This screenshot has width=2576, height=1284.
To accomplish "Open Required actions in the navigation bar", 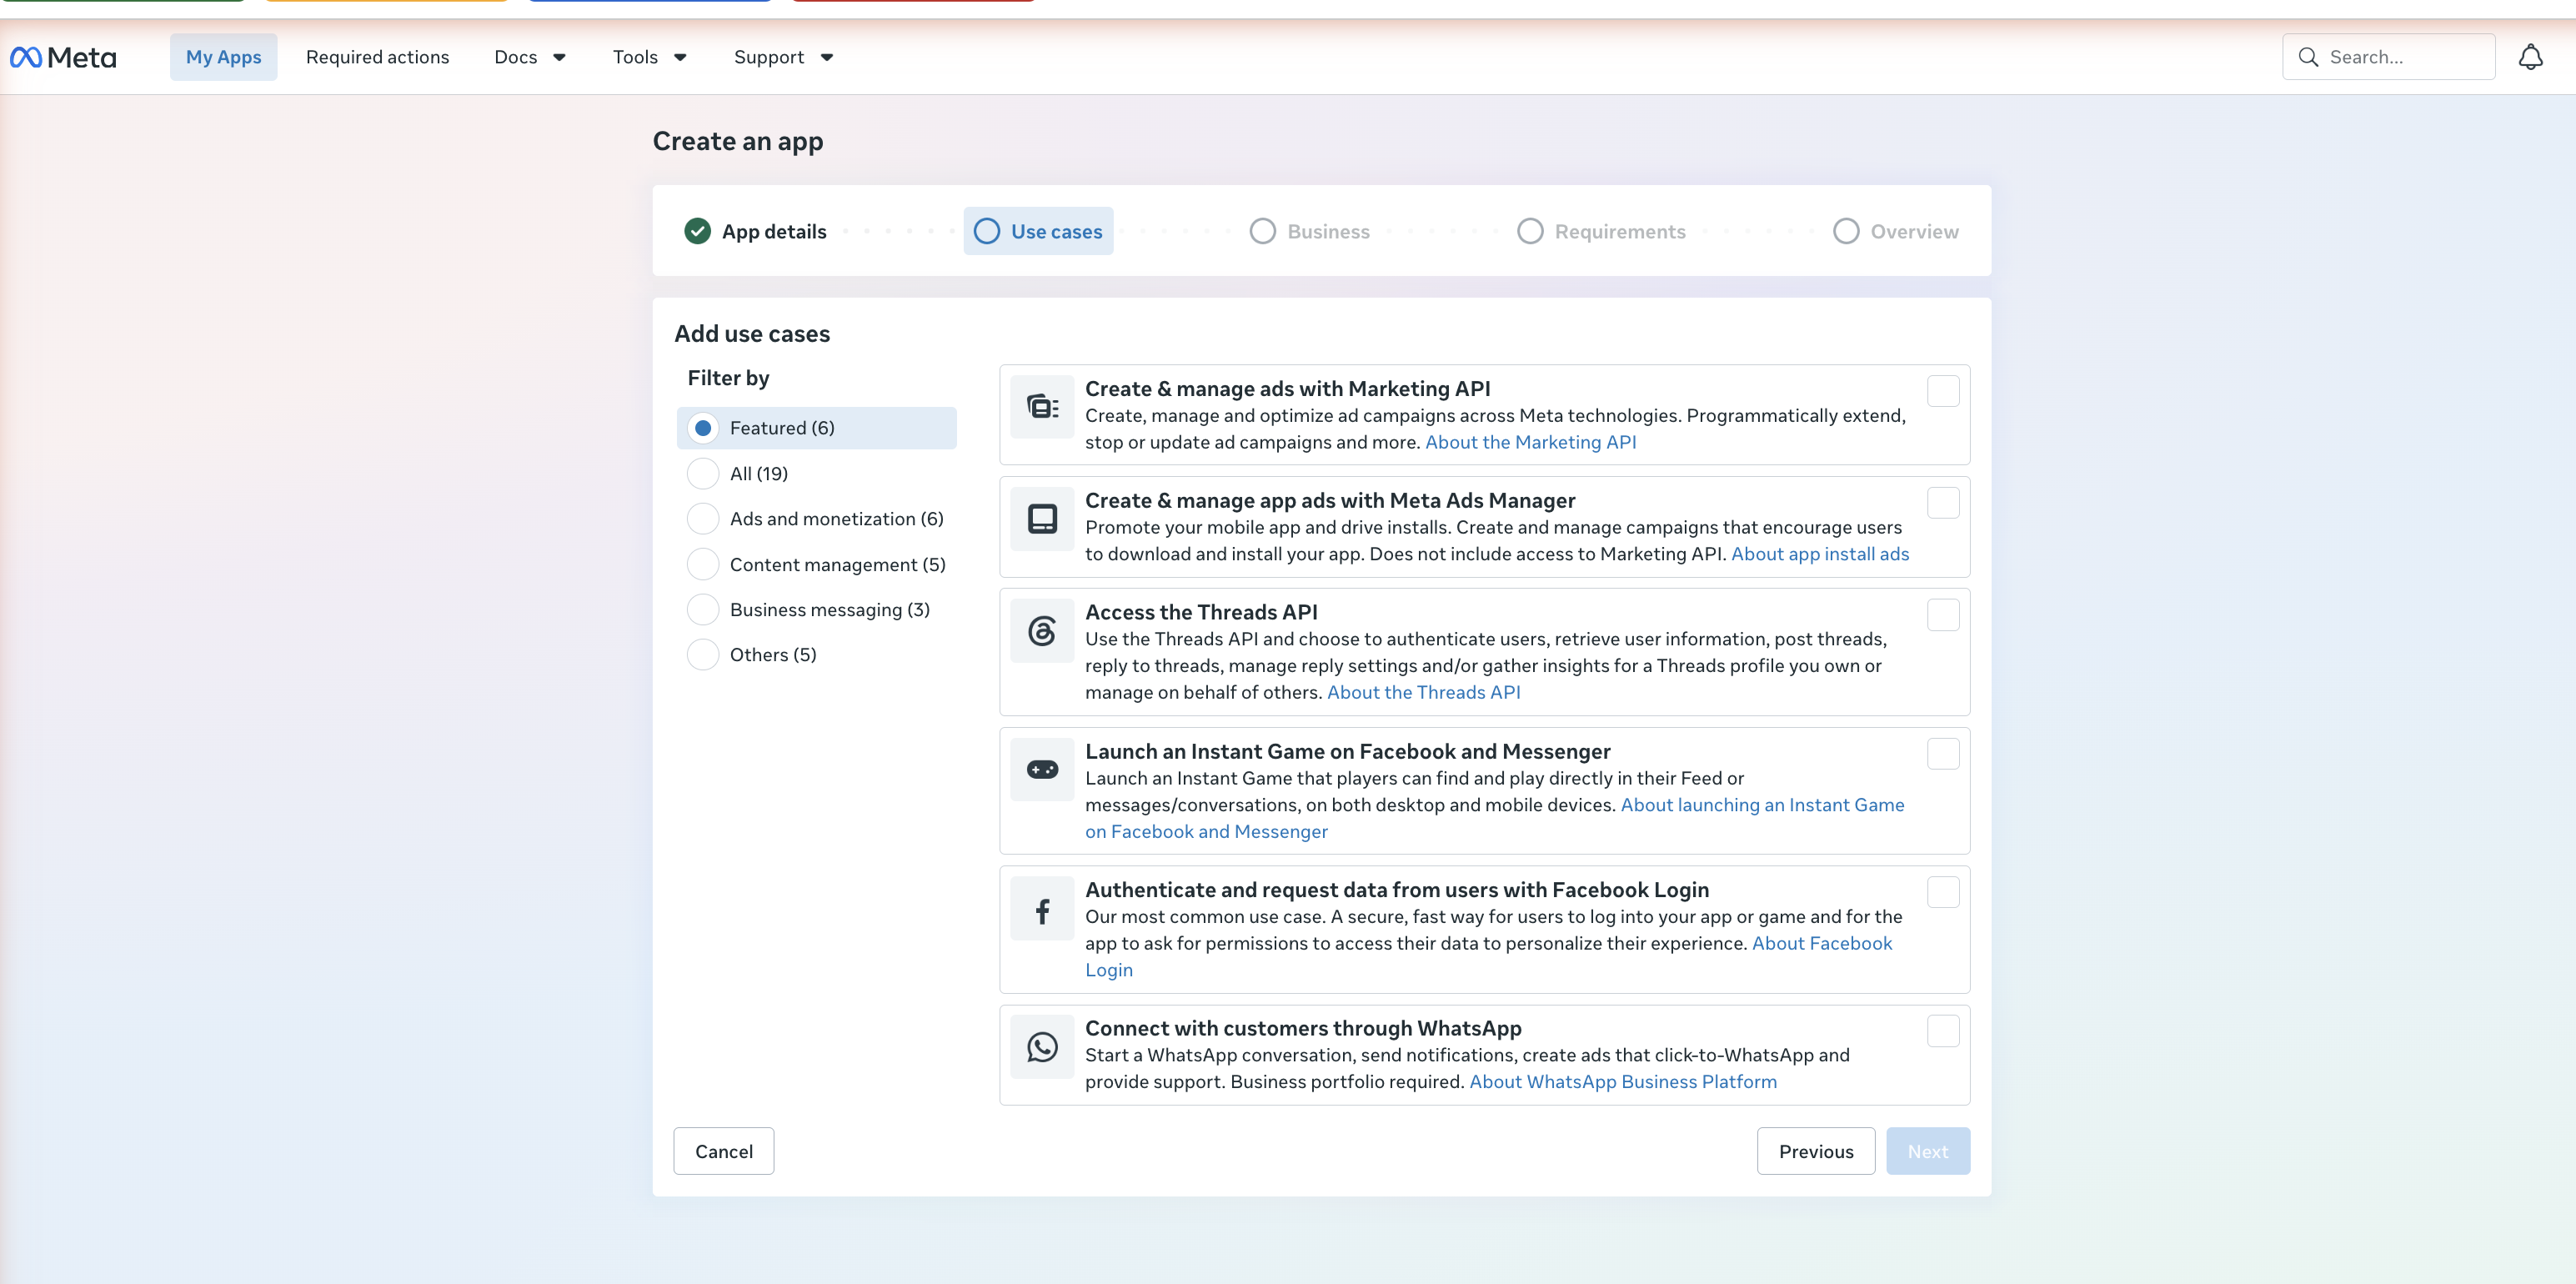I will (377, 57).
